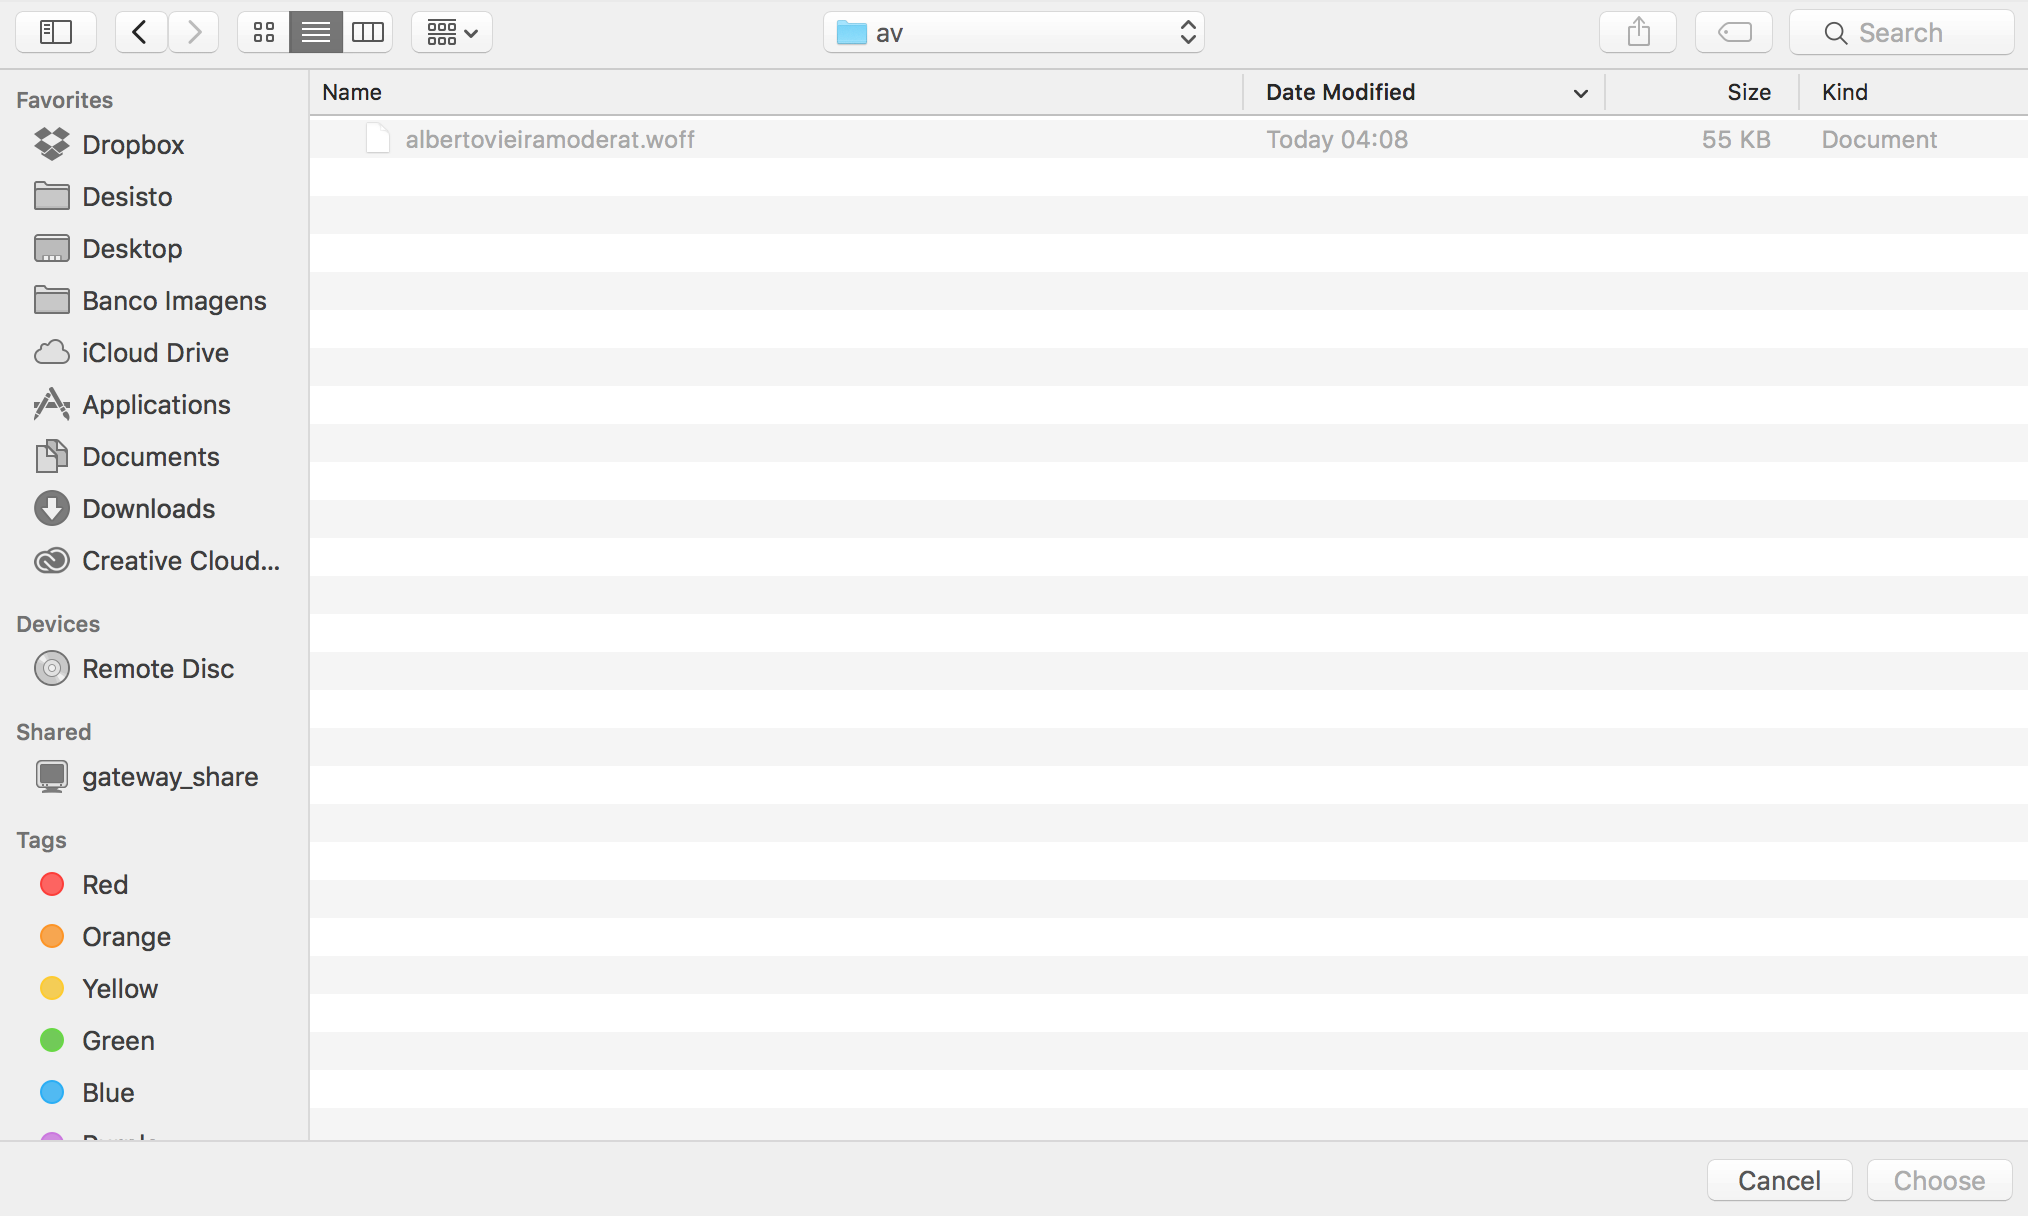Screen dimensions: 2028x1216
Task: Switch to icon view
Action: 264,32
